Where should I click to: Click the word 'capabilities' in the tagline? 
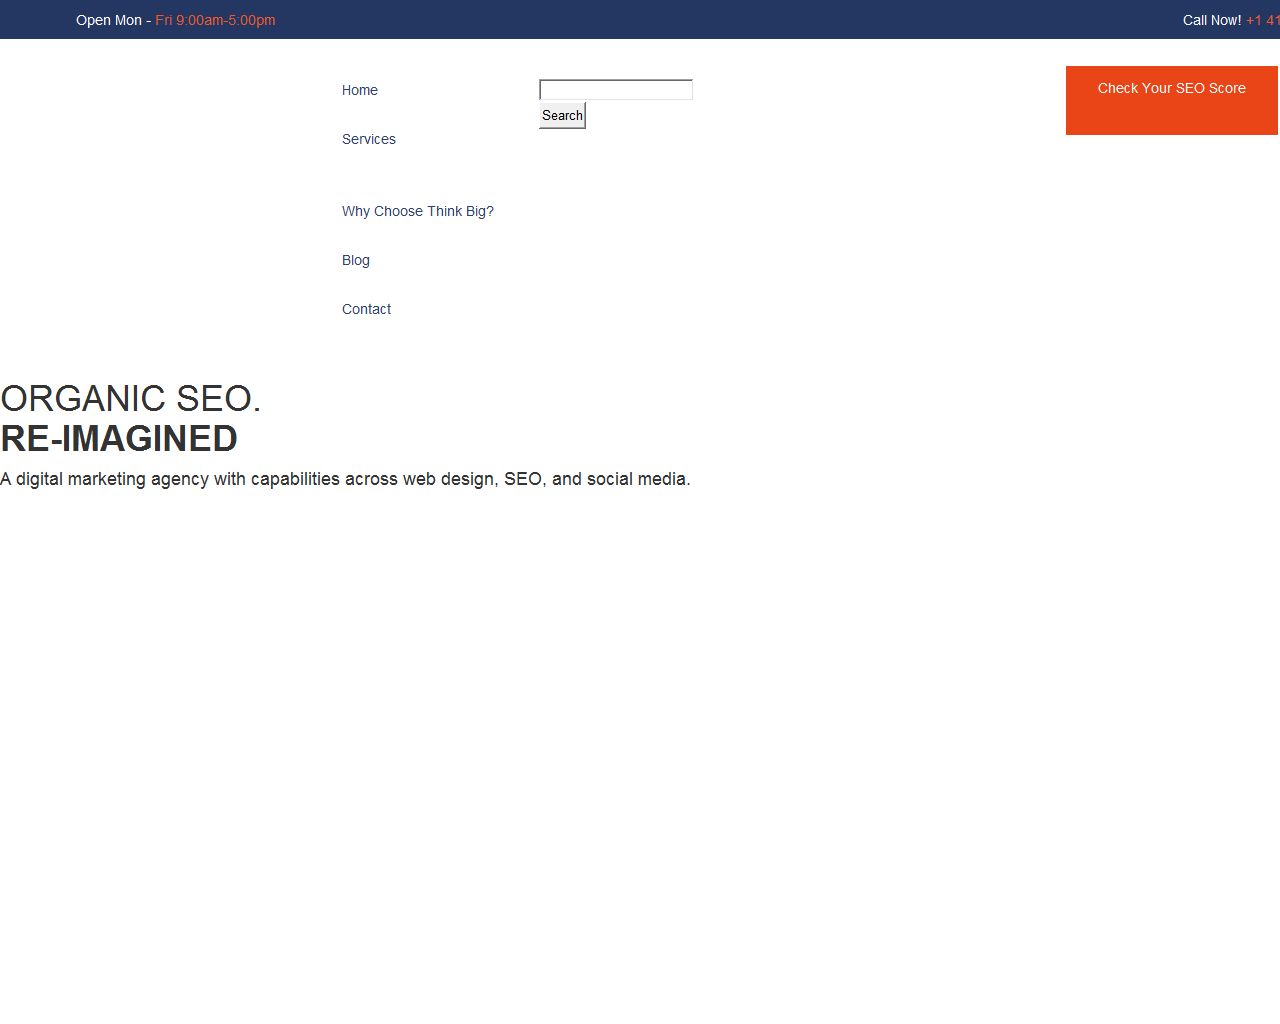(295, 479)
